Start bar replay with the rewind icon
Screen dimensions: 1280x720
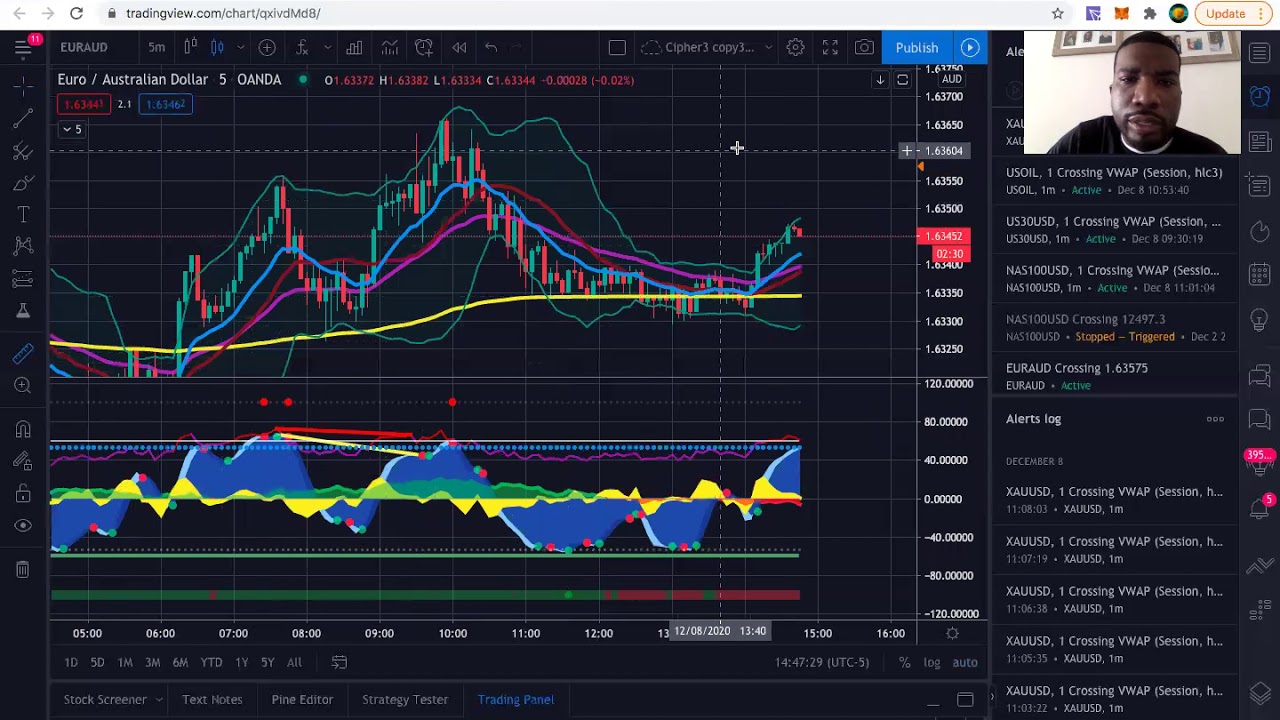pos(459,47)
